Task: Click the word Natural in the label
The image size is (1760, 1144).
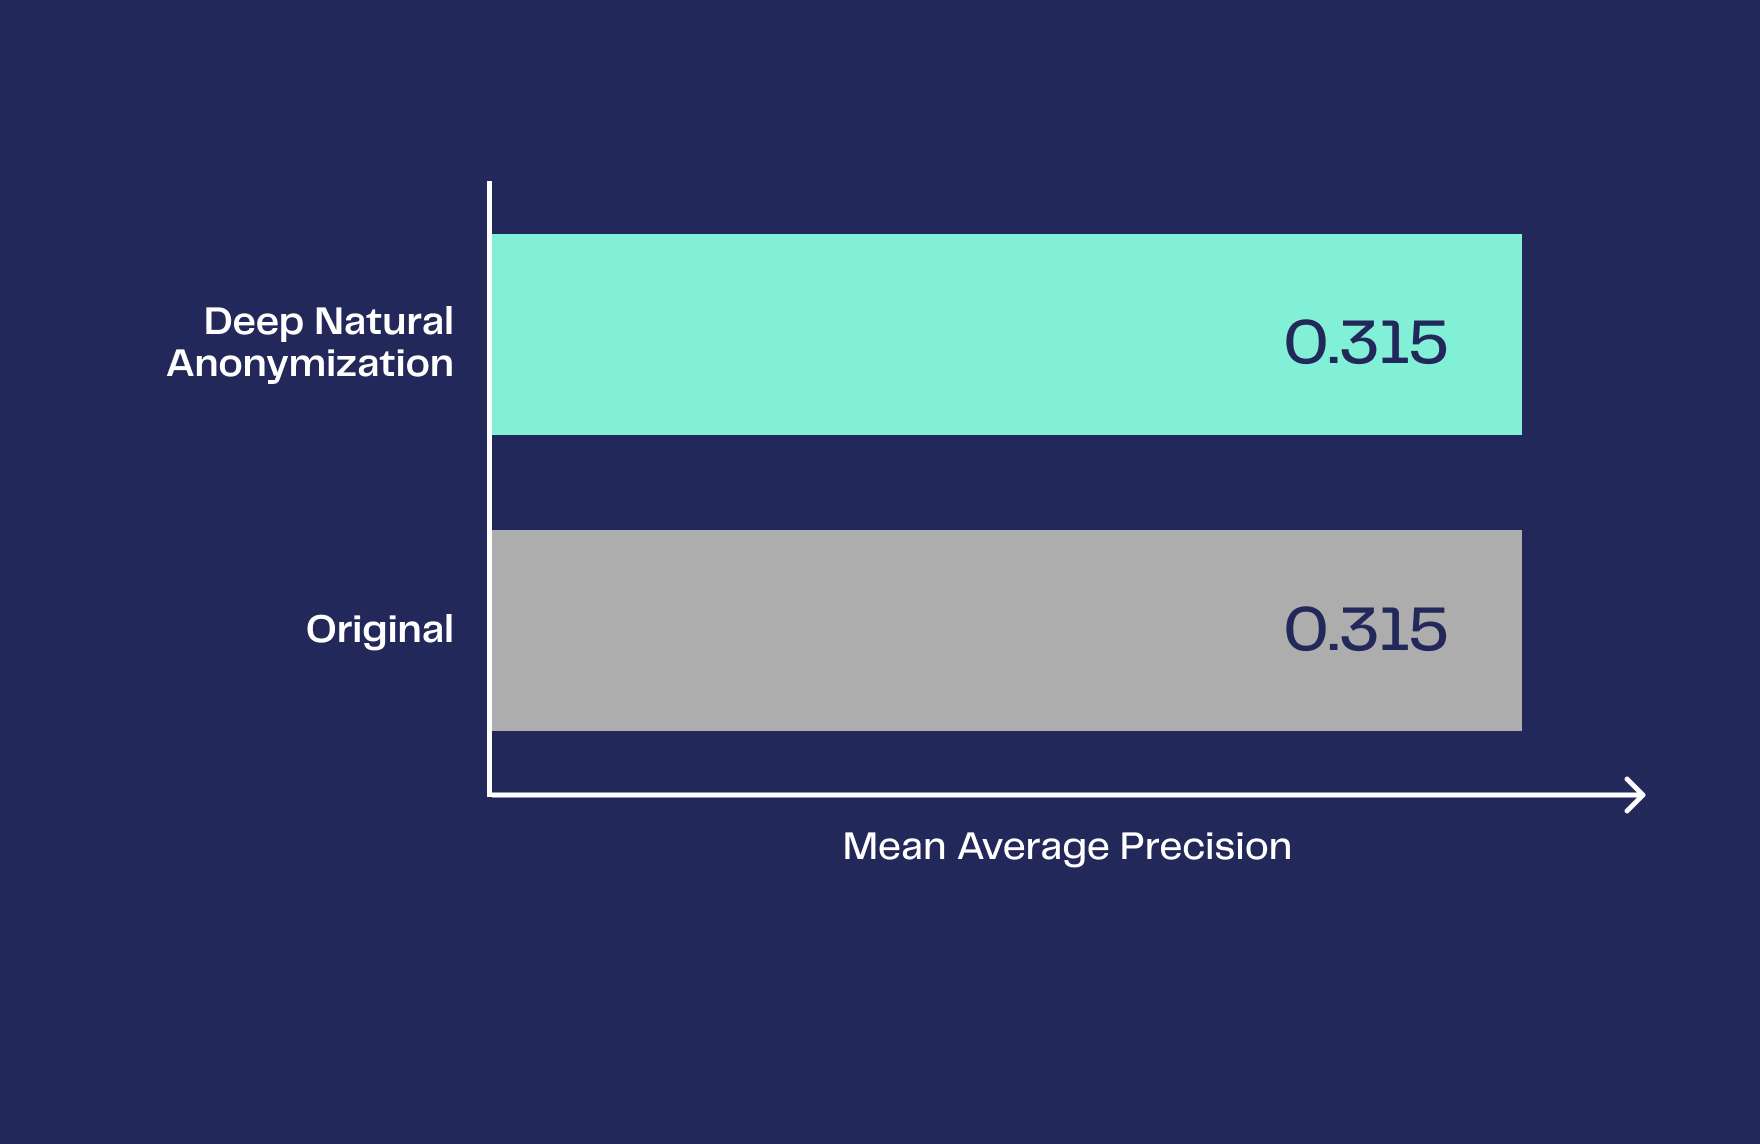Action: [384, 322]
